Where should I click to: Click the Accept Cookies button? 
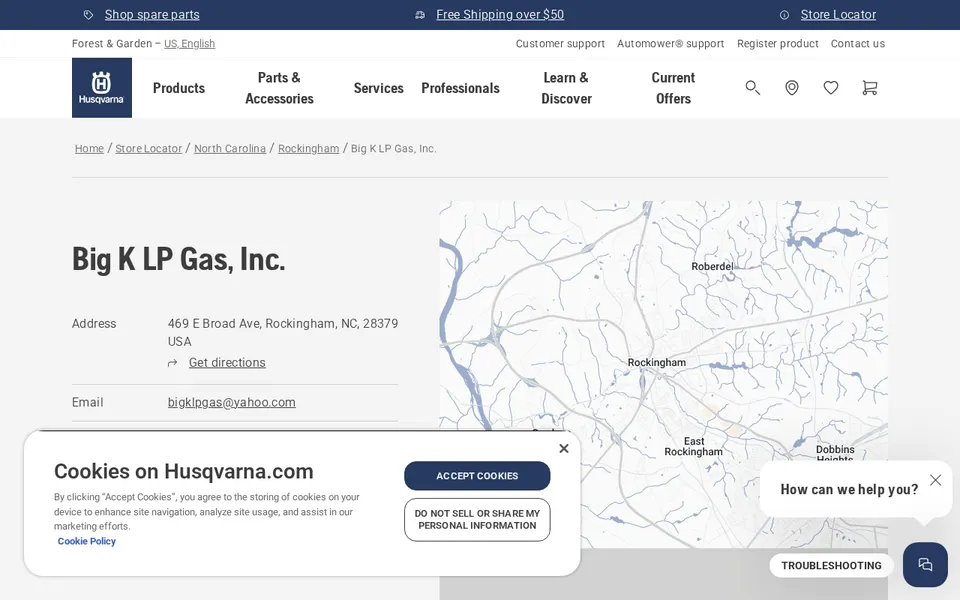pyautogui.click(x=477, y=476)
